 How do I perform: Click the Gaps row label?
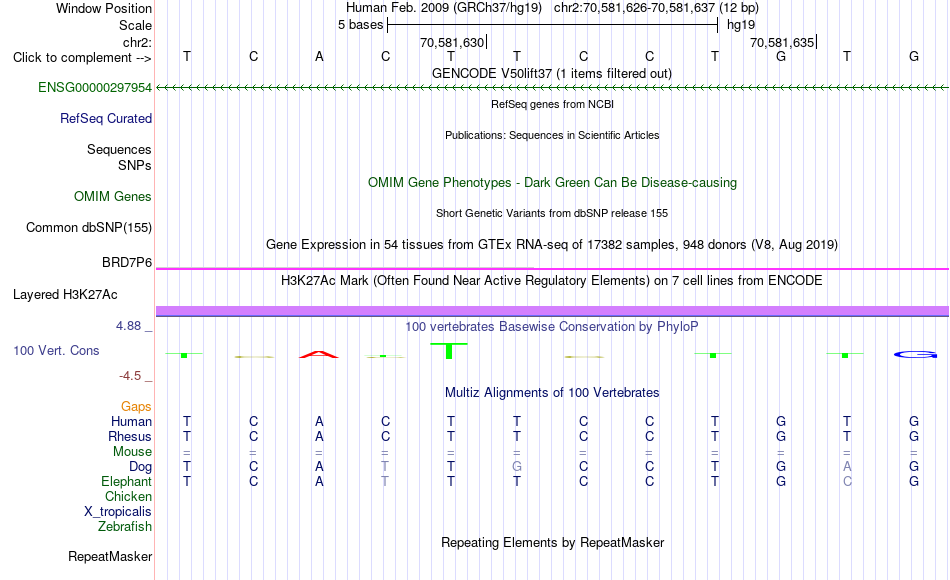pos(136,407)
